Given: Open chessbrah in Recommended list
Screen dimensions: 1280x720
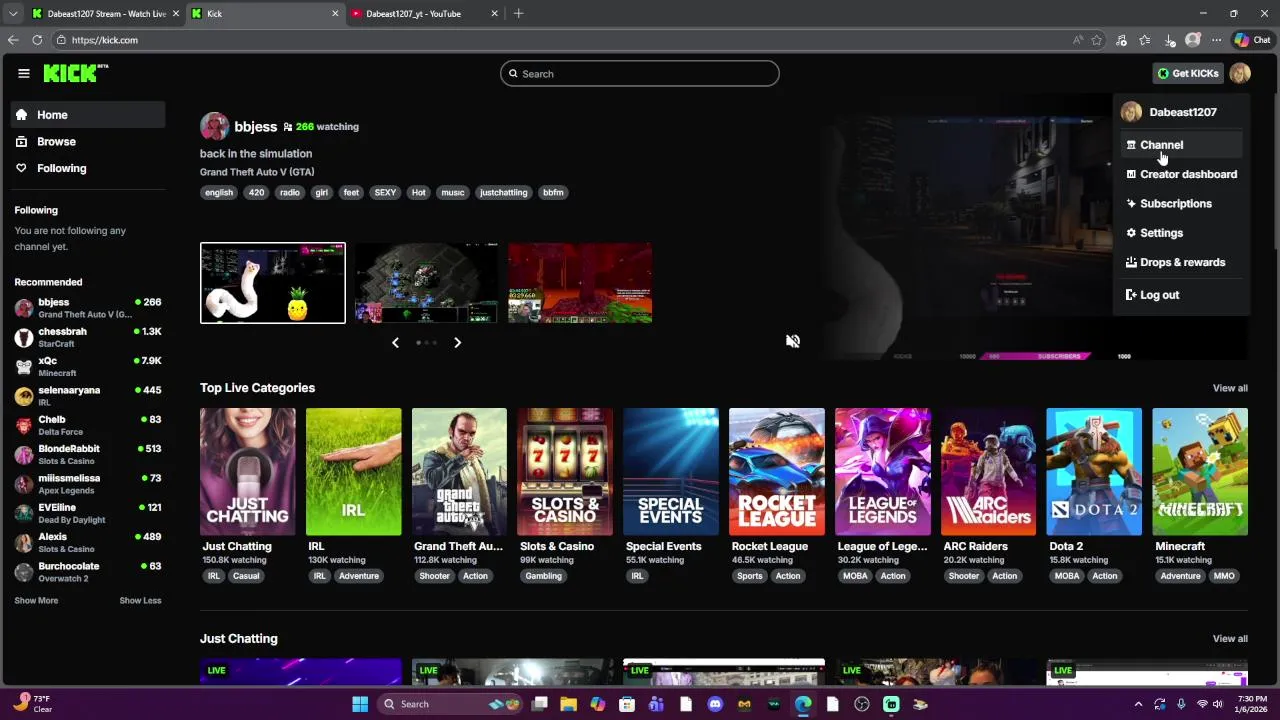Looking at the screenshot, I should click(x=88, y=337).
